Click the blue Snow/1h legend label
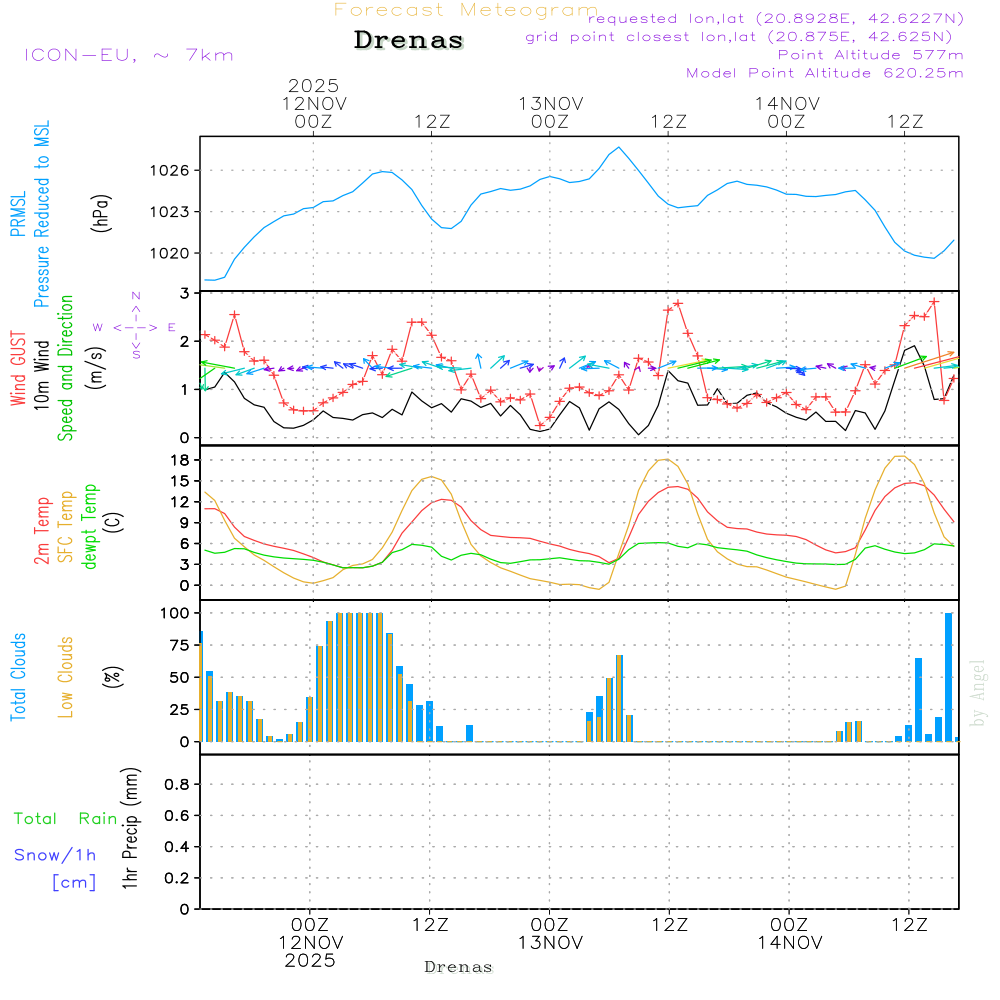 pos(55,855)
